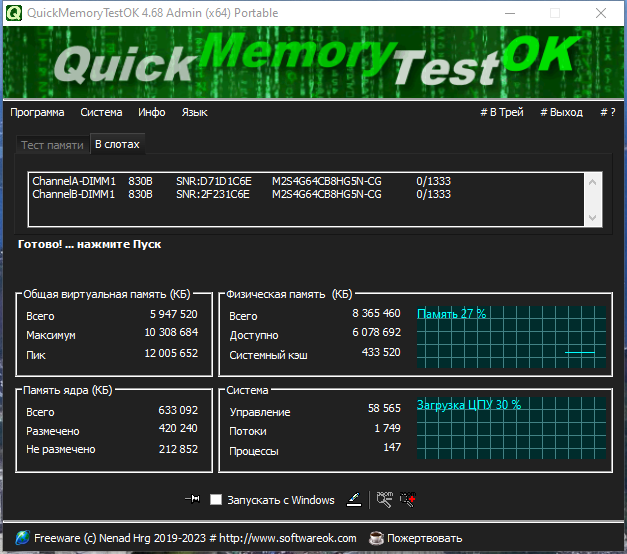Click serial number SNR:2F231C6E
This screenshot has width=627, height=554.
tap(213, 194)
